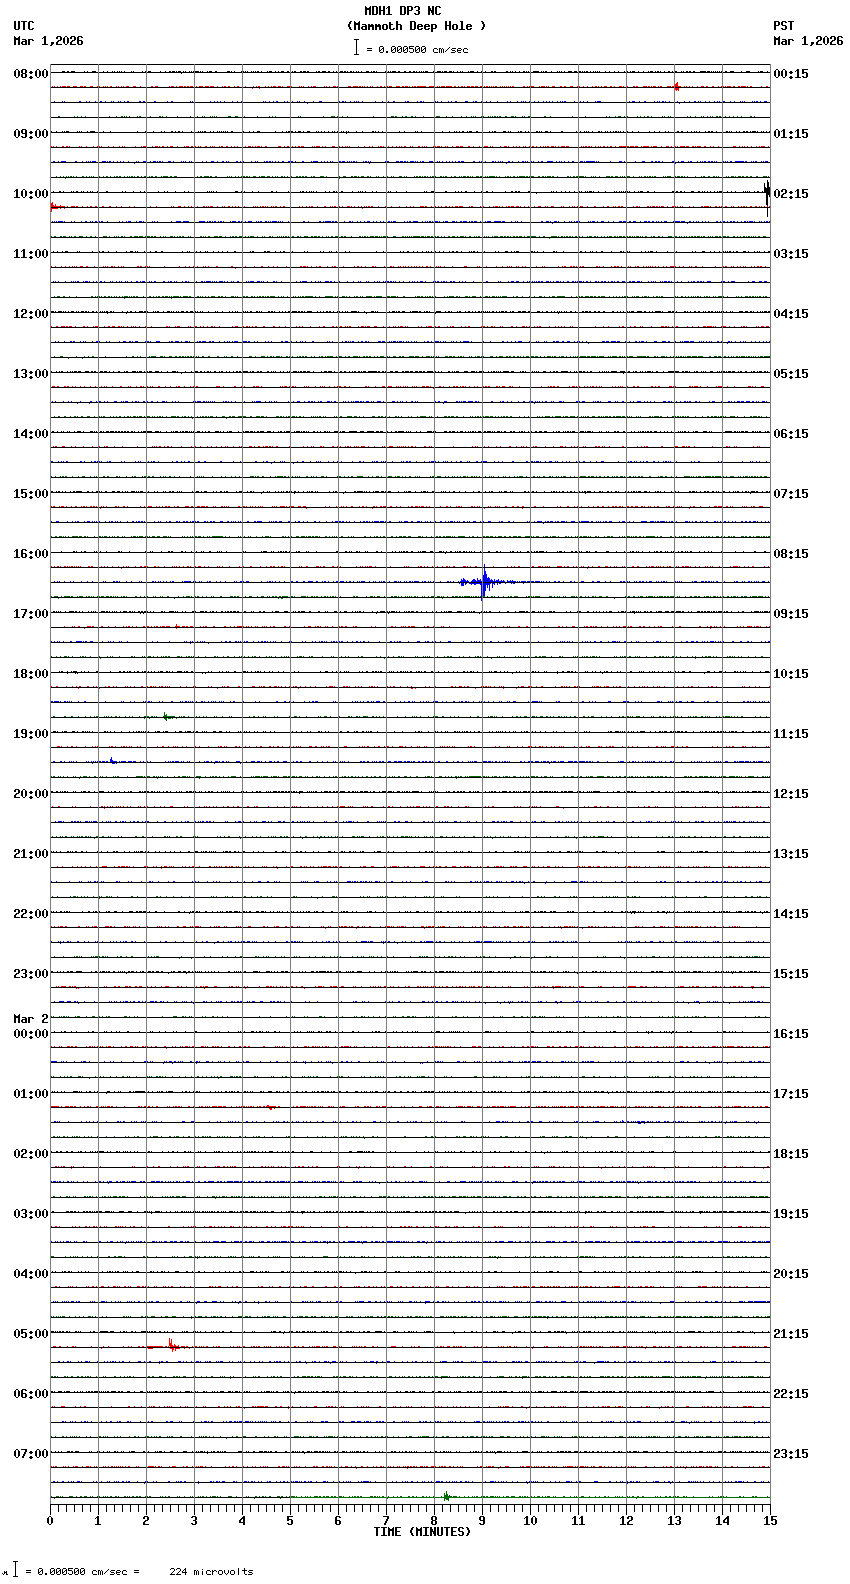850x1584 pixels.
Task: Click the 07:00 UTC row label
Action: [x=30, y=1454]
